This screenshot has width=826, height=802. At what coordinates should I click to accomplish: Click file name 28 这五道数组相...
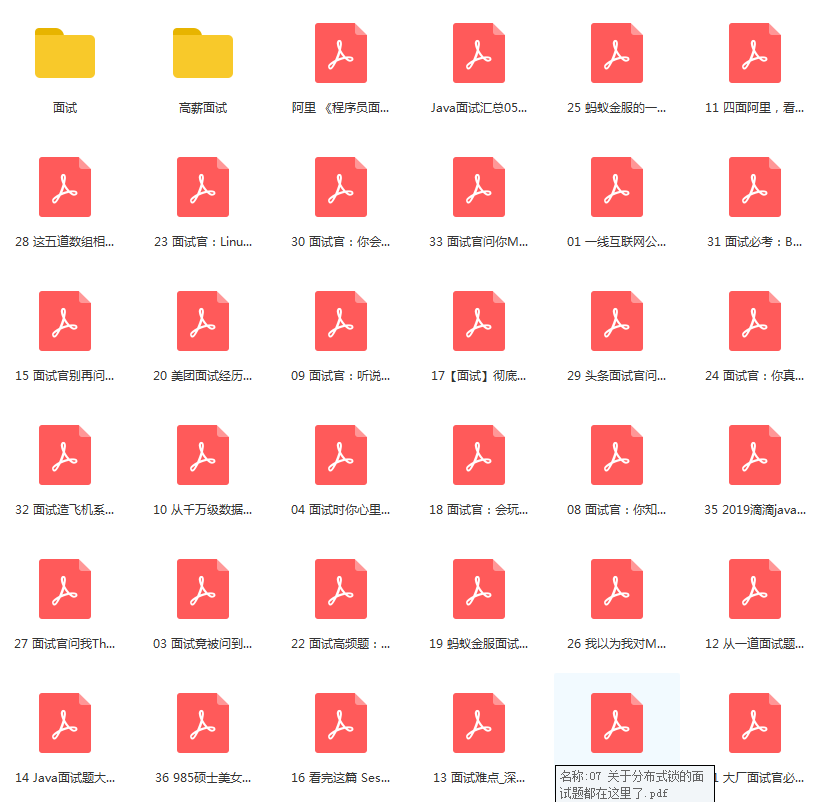(x=65, y=242)
